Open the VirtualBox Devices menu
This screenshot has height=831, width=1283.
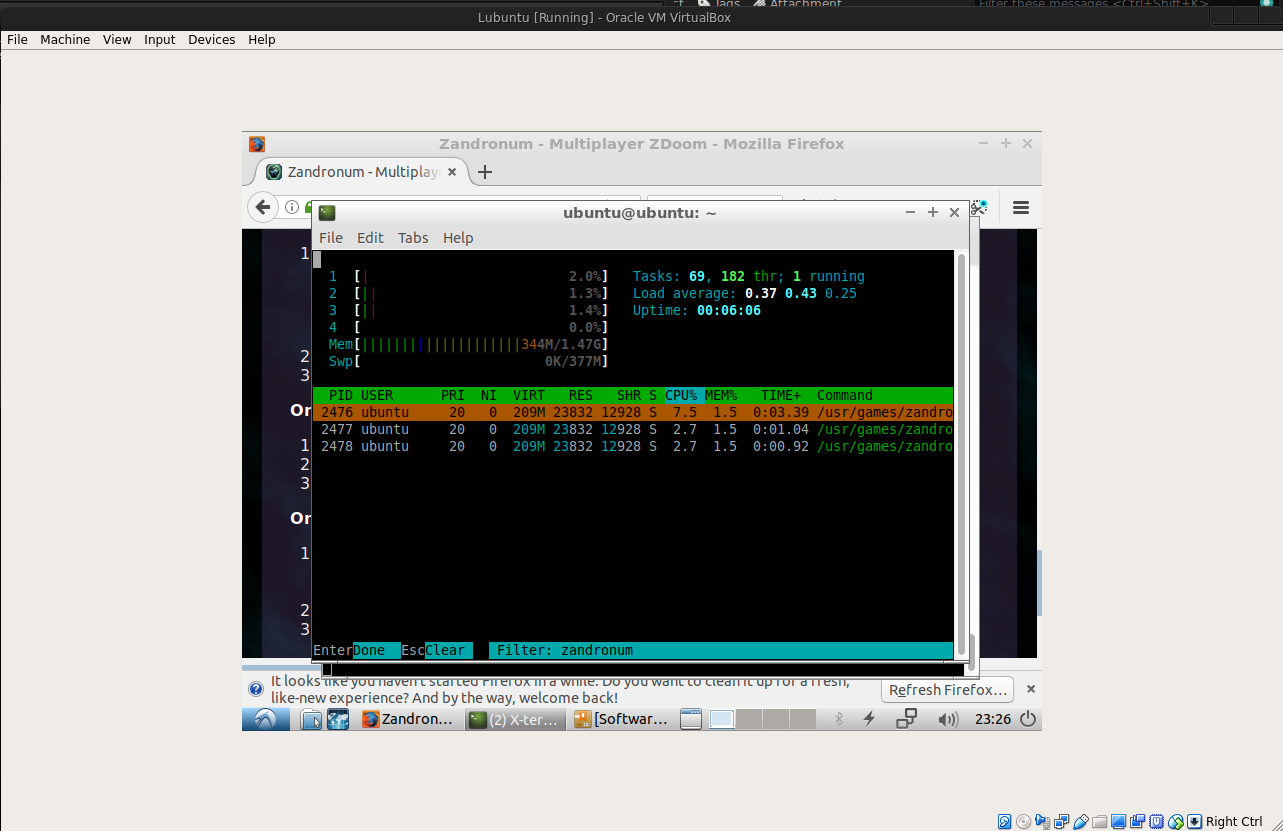(211, 40)
